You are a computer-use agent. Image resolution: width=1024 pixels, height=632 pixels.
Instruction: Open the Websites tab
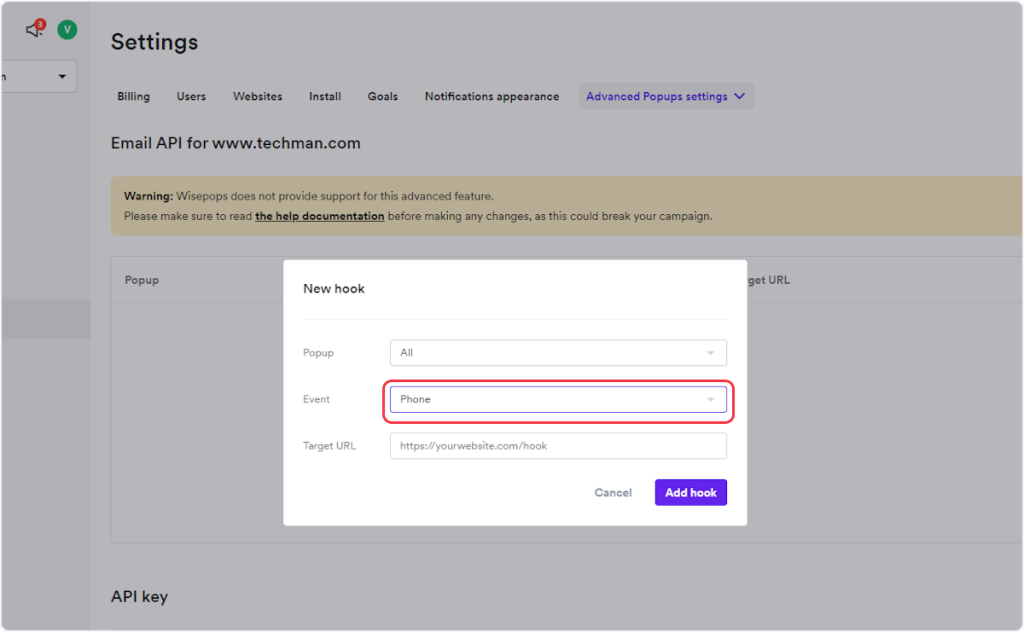(257, 97)
